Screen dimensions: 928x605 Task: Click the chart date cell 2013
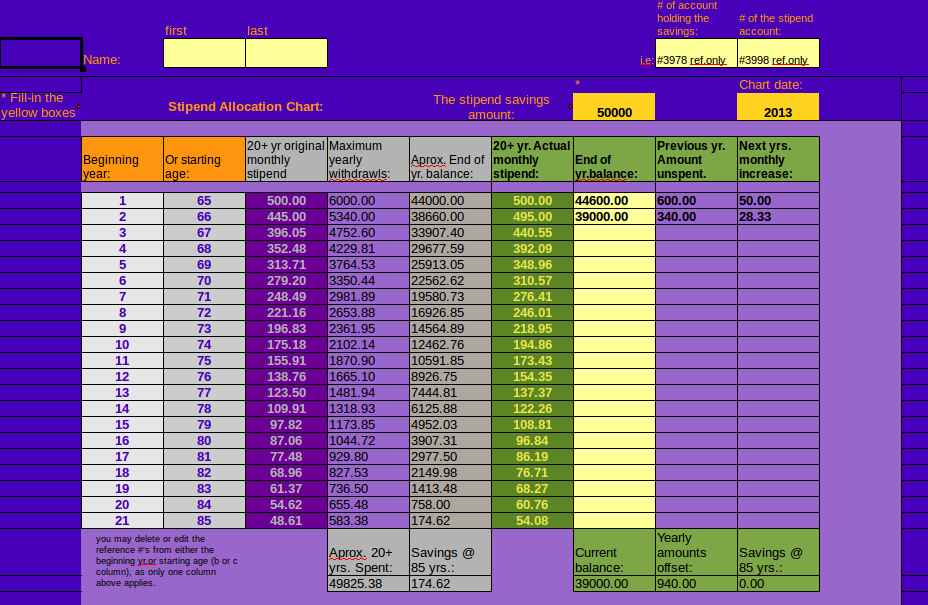pyautogui.click(x=778, y=107)
